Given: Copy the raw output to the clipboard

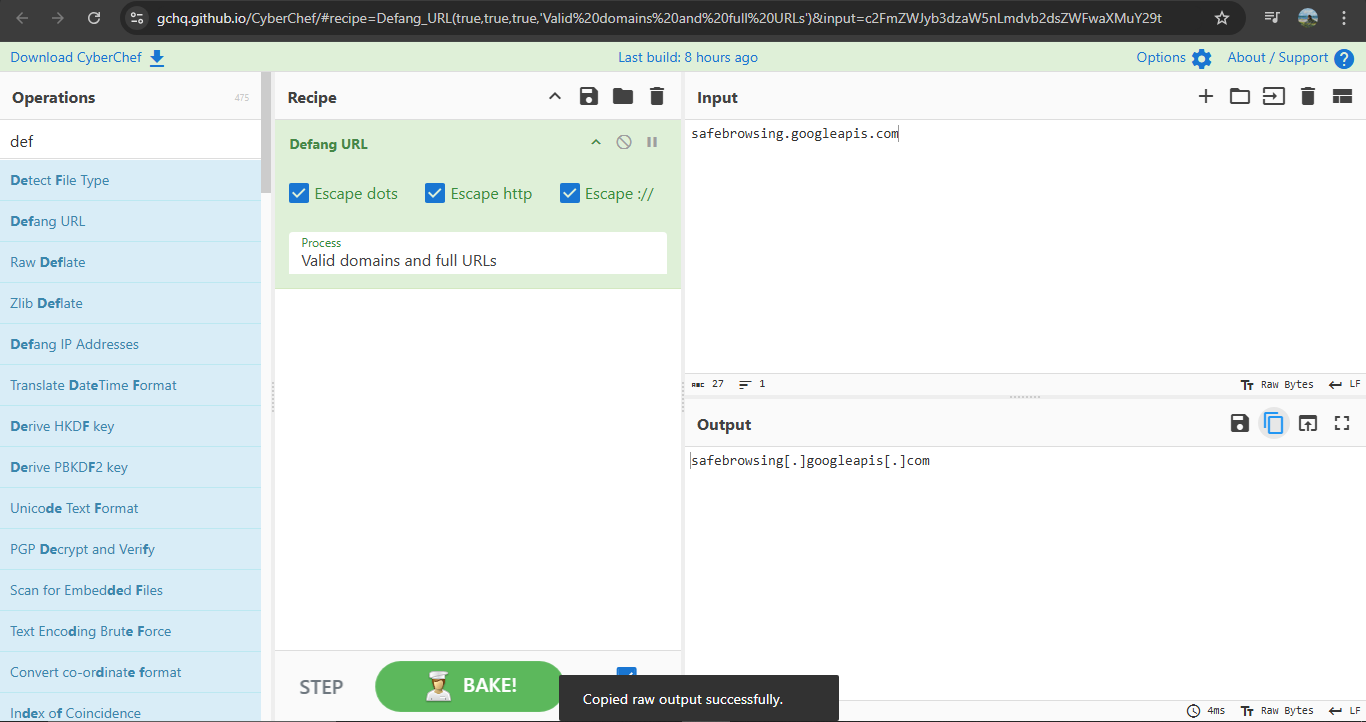Looking at the screenshot, I should tap(1273, 423).
